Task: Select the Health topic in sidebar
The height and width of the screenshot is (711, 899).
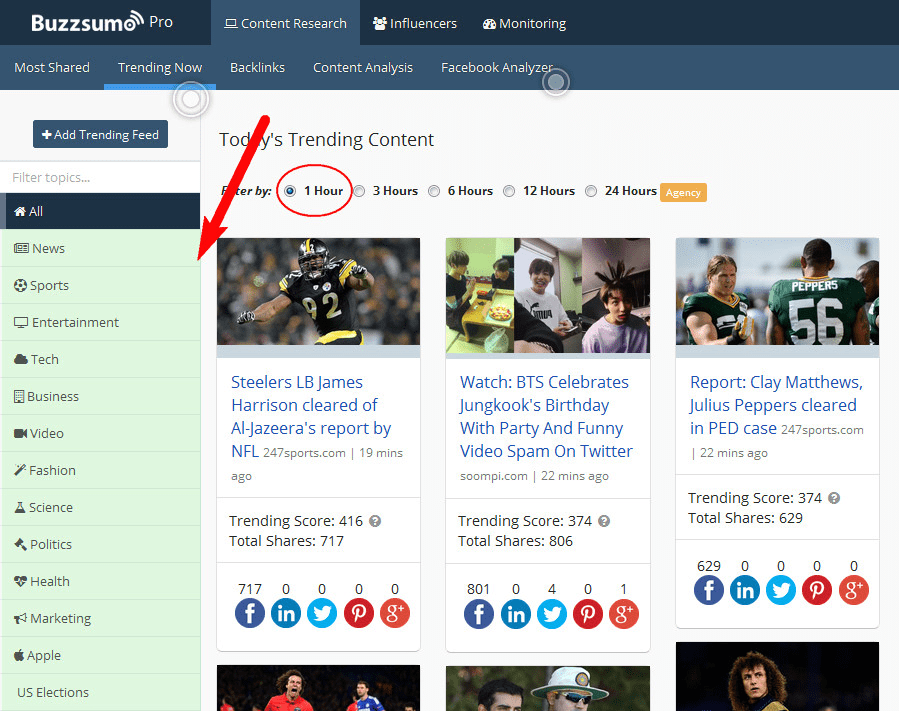Action: [x=100, y=581]
